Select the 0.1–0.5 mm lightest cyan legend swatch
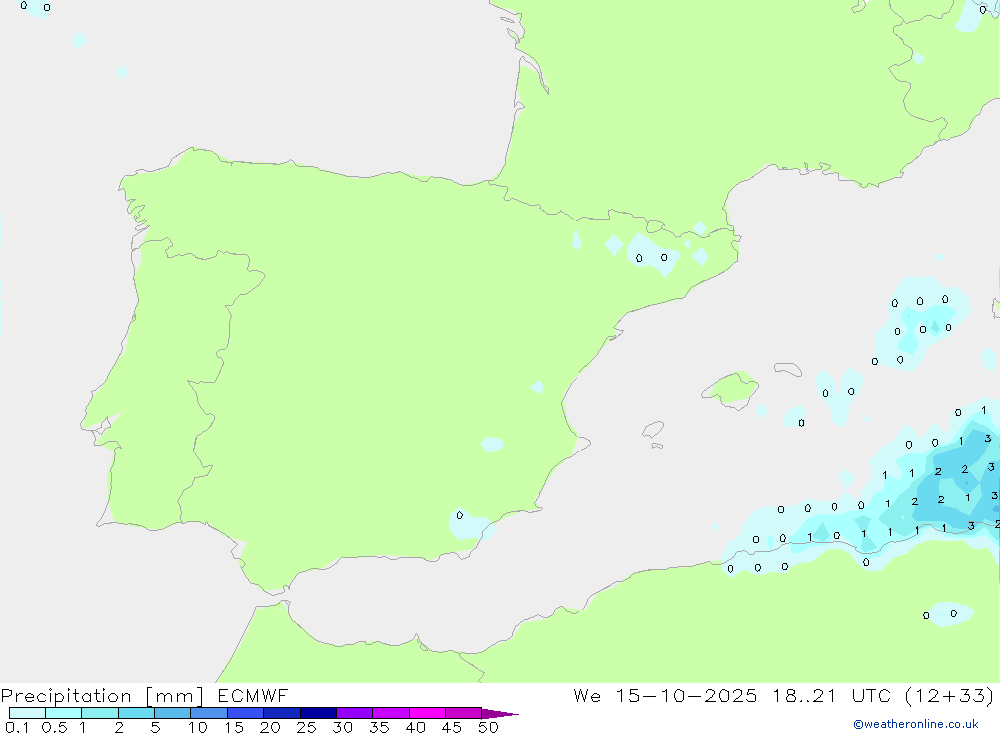This screenshot has width=1000, height=733. [27, 713]
